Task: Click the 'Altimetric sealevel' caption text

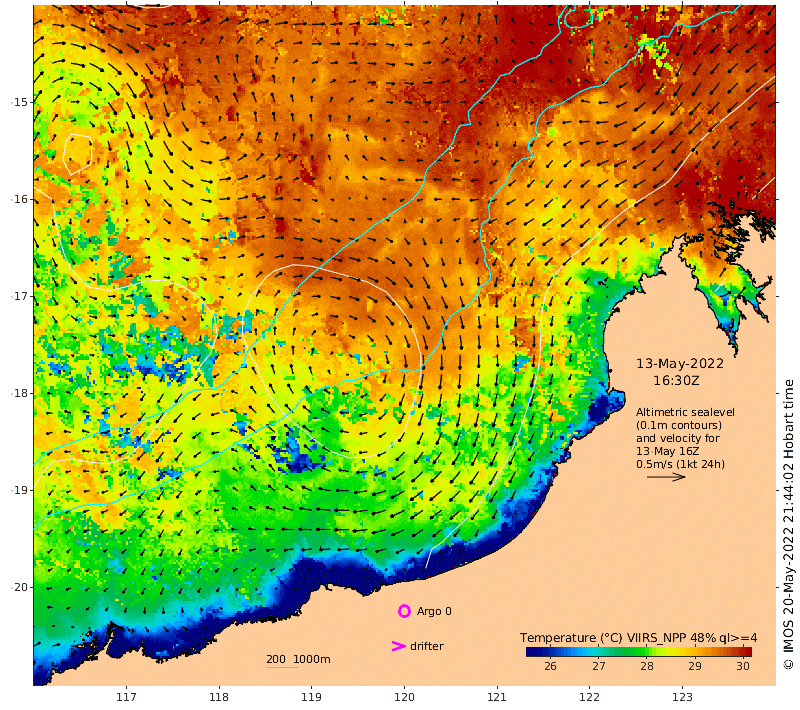Action: tap(685, 412)
